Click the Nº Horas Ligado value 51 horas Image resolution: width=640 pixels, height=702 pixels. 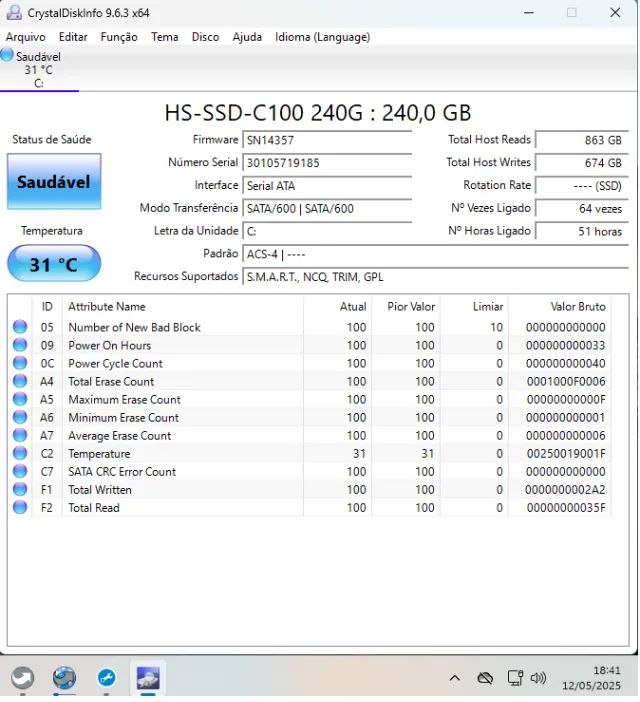[x=582, y=231]
